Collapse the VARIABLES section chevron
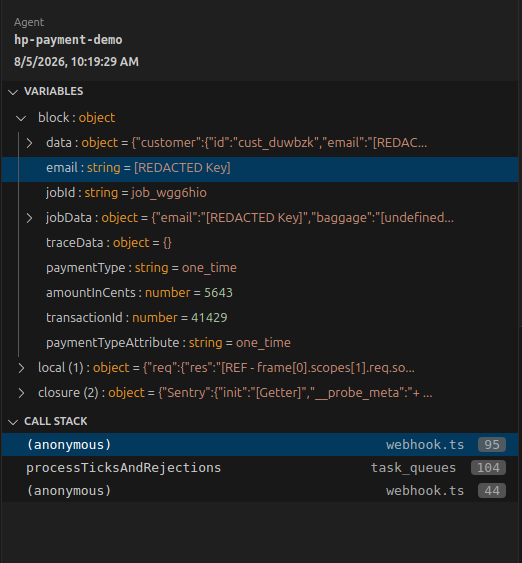 pos(13,92)
